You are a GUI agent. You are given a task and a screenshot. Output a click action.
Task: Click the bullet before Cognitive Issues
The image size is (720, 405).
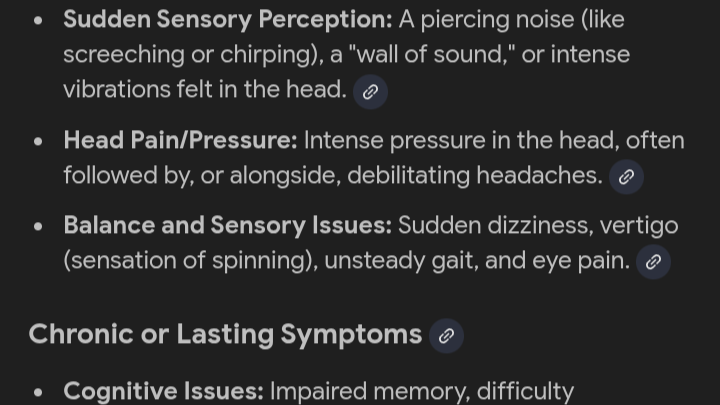pos(38,392)
